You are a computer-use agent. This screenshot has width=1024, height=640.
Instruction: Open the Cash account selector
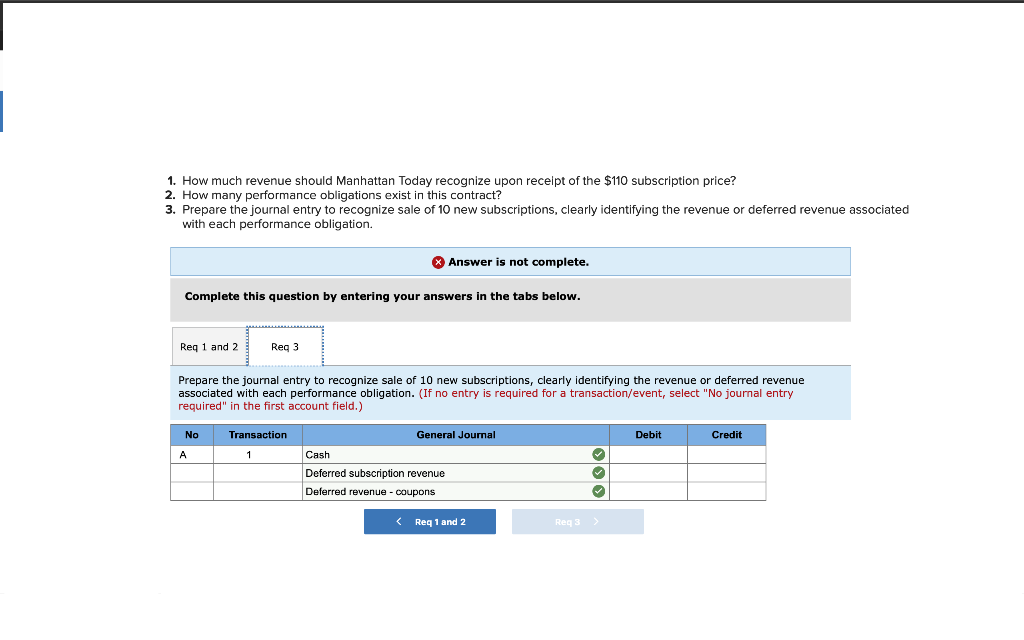click(450, 454)
